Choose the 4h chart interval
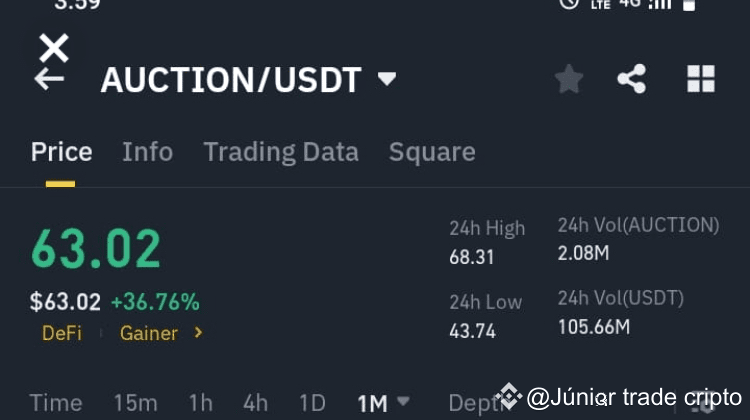The image size is (750, 420). (x=255, y=403)
